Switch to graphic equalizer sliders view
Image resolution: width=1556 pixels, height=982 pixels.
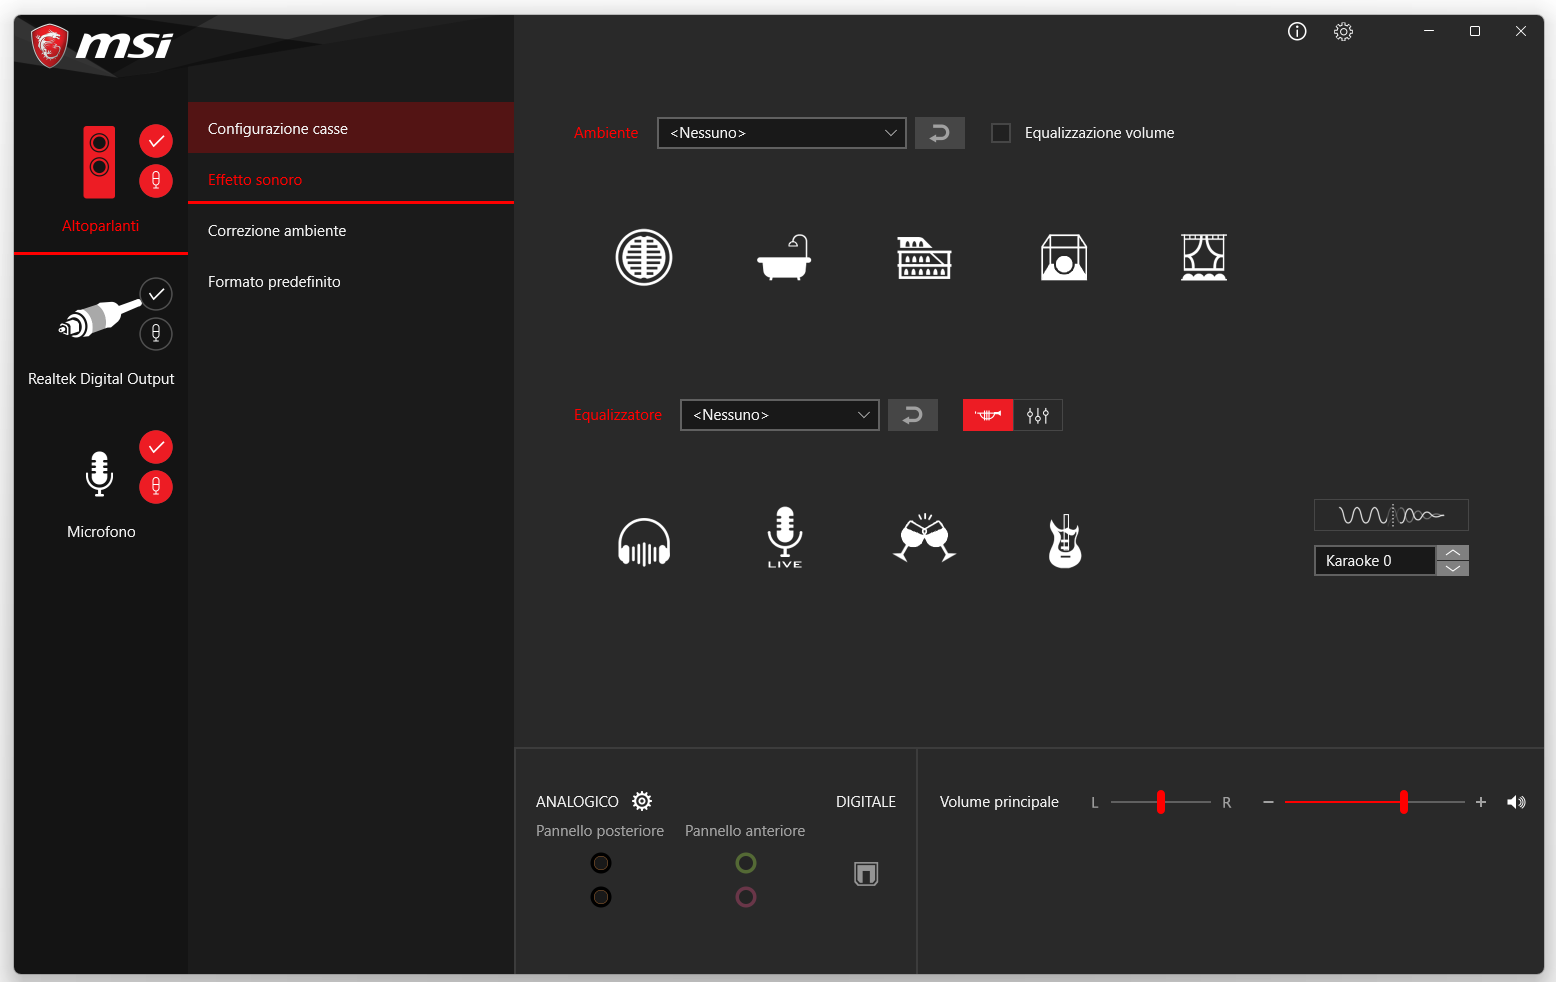pyautogui.click(x=1038, y=415)
